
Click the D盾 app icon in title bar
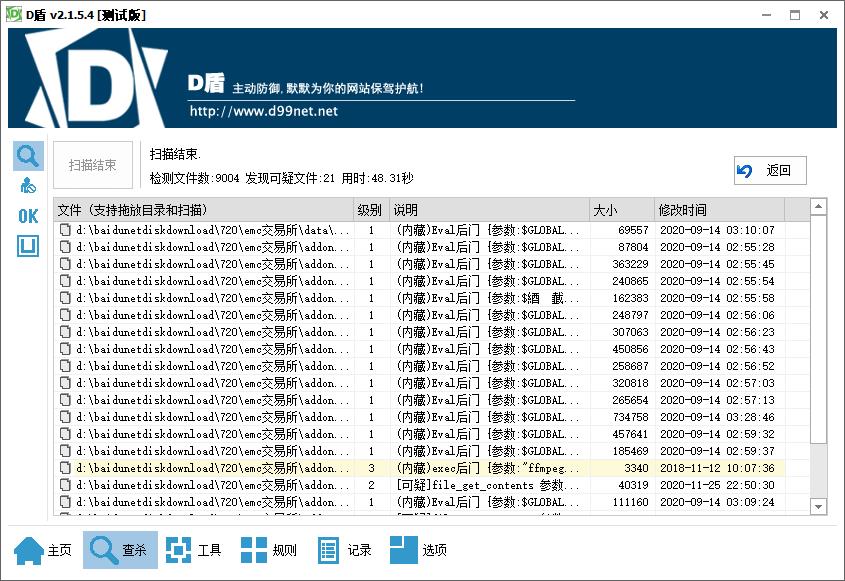coord(14,15)
